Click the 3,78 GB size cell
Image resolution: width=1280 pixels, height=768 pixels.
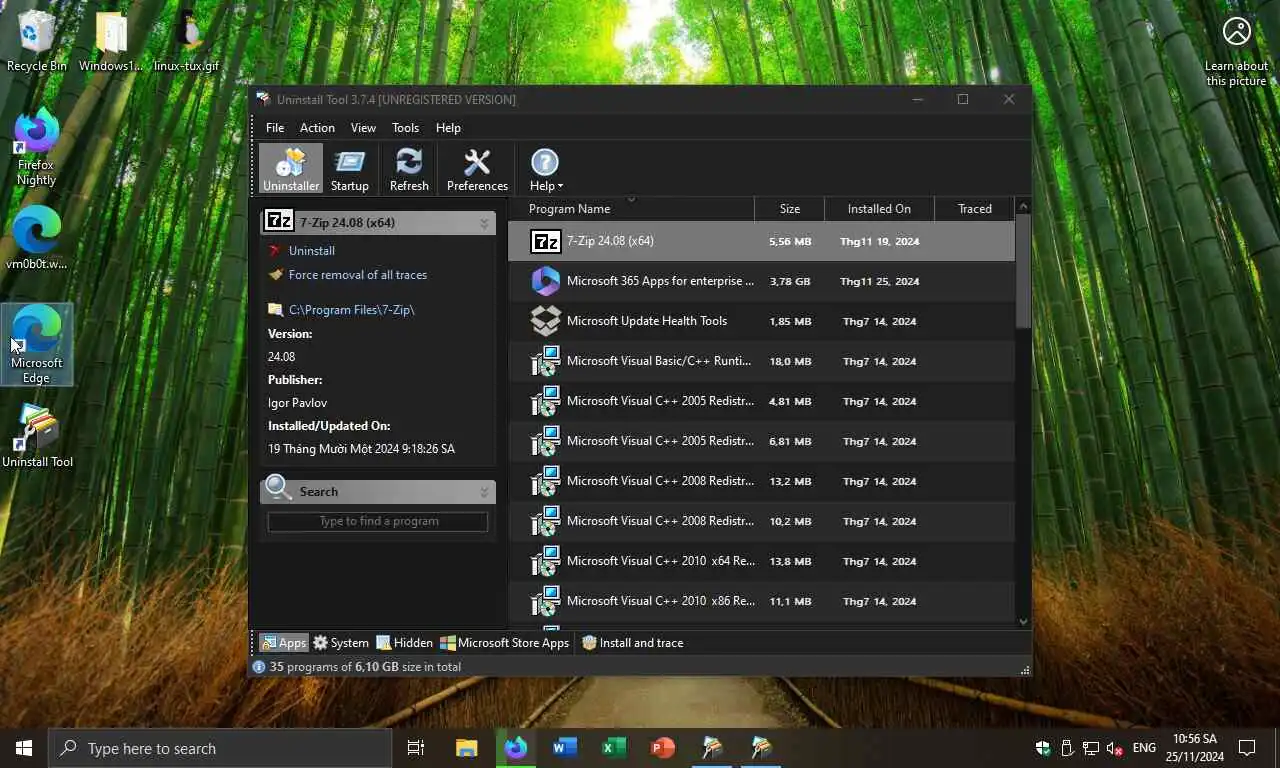(x=790, y=282)
